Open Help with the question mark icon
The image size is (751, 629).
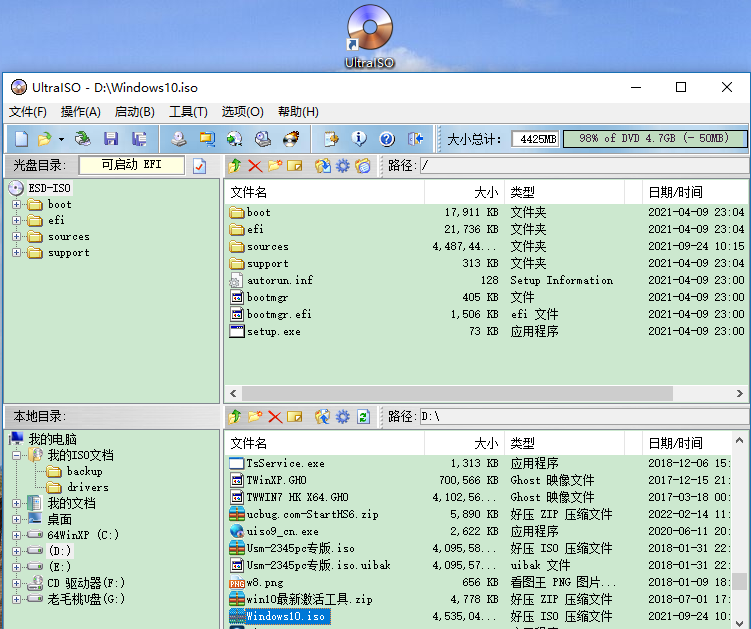click(387, 139)
